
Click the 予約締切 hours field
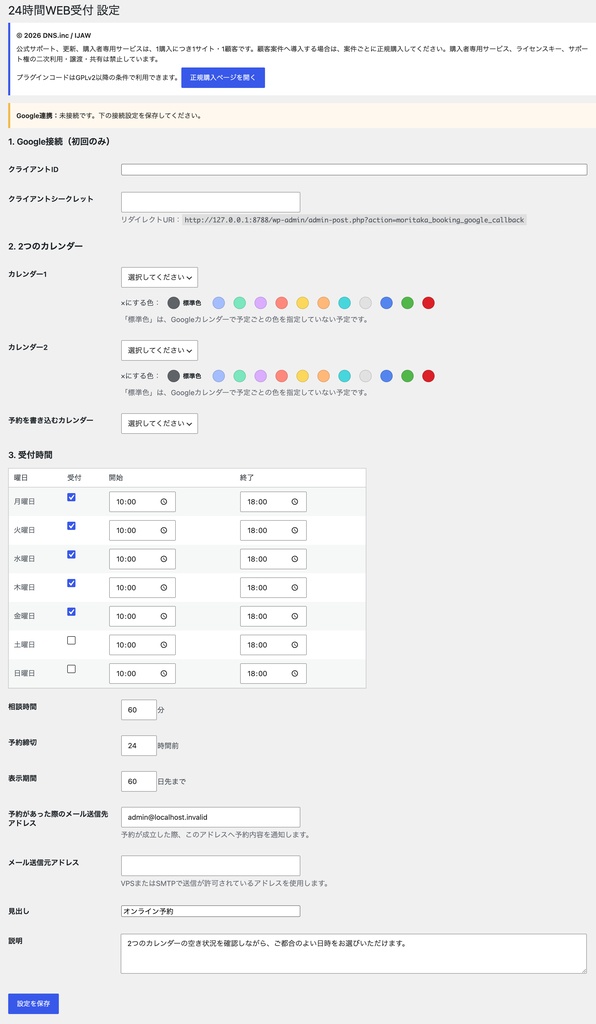[138, 746]
